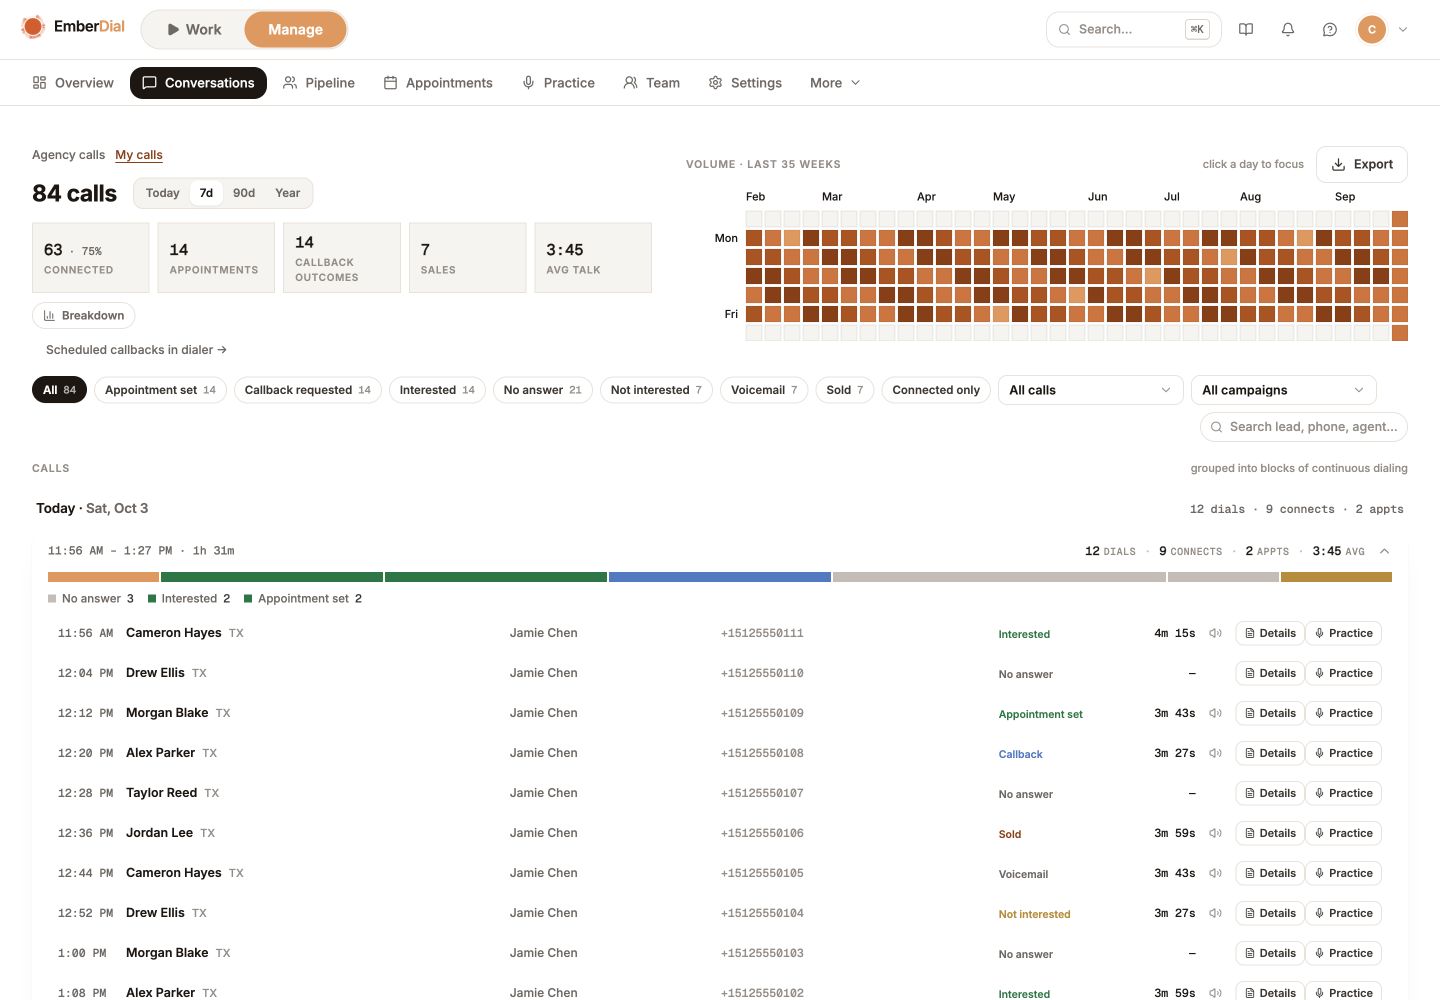Open the Appointments tab
1440x1000 pixels.
(x=438, y=83)
